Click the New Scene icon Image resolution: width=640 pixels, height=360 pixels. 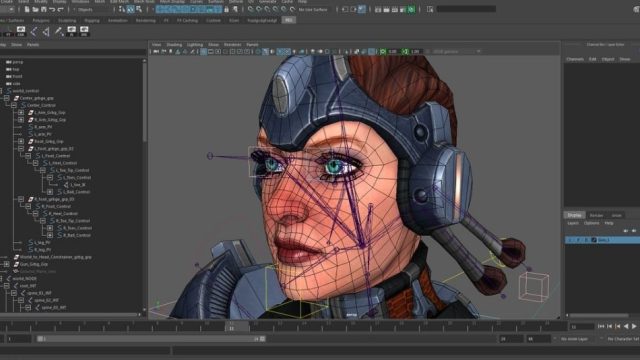pyautogui.click(x=27, y=9)
